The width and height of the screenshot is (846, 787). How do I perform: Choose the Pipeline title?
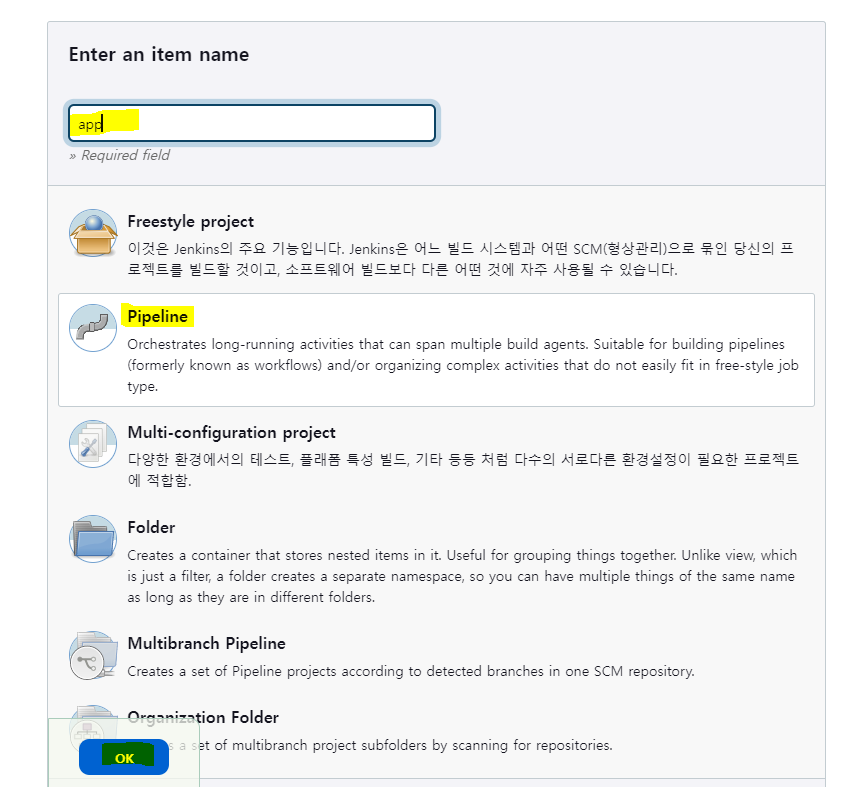158,317
